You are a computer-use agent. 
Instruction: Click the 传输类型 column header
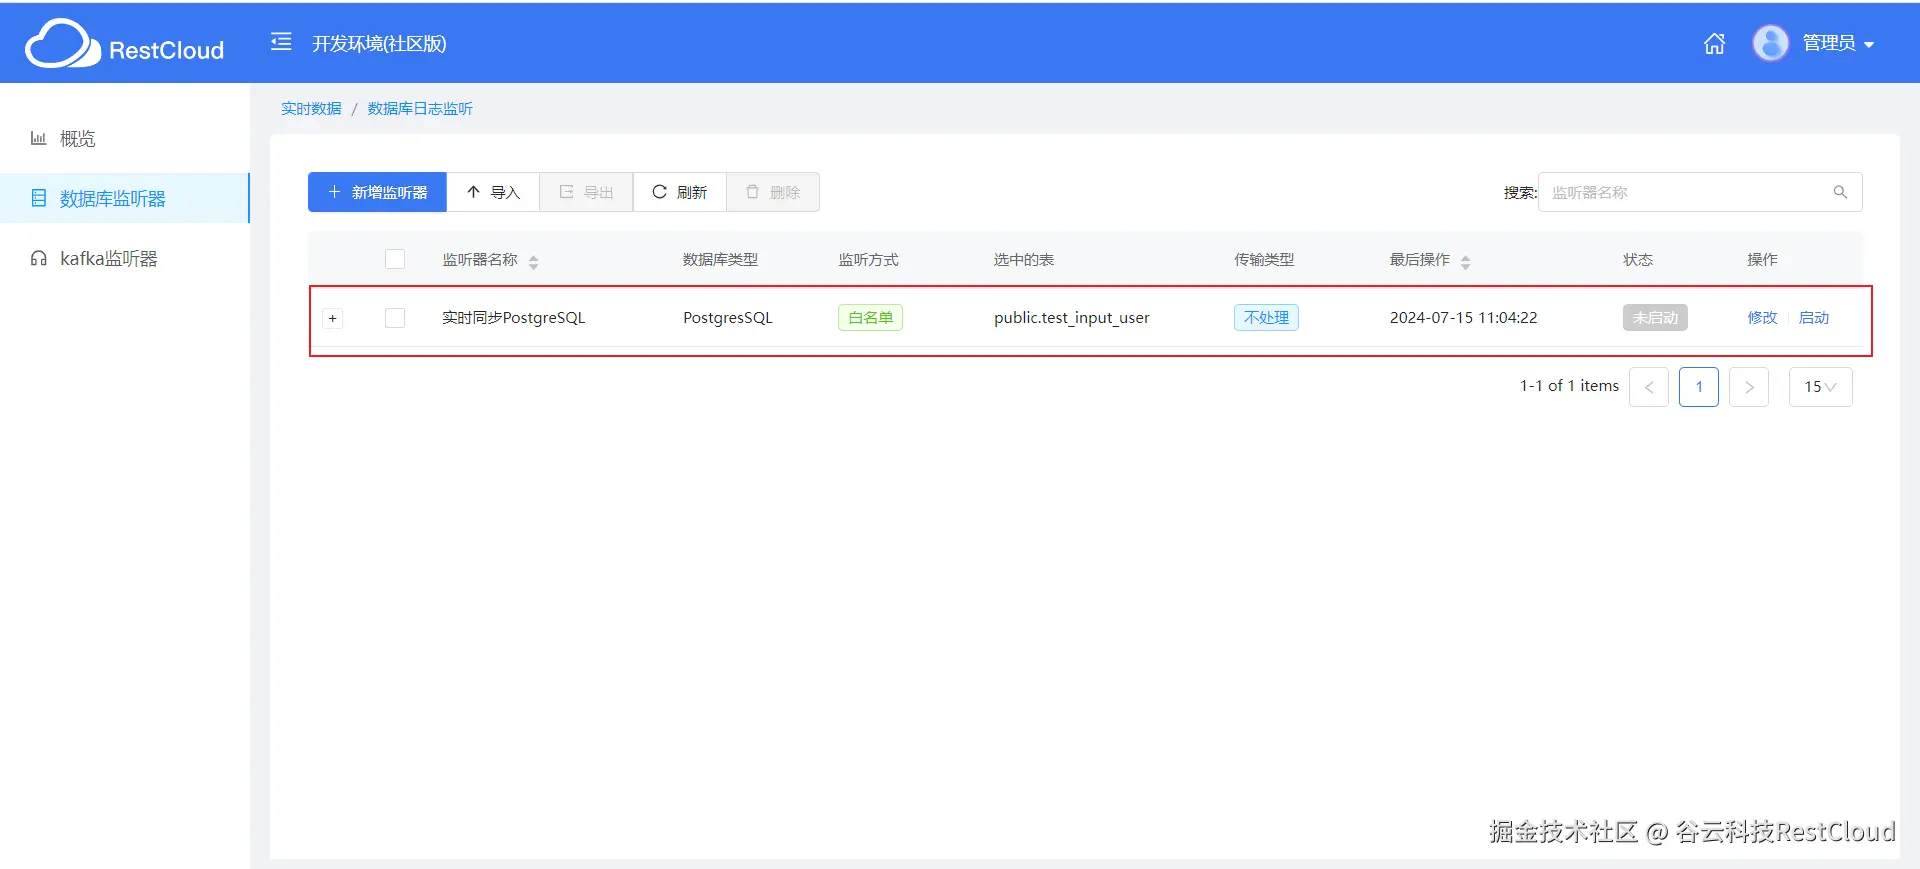click(1264, 260)
